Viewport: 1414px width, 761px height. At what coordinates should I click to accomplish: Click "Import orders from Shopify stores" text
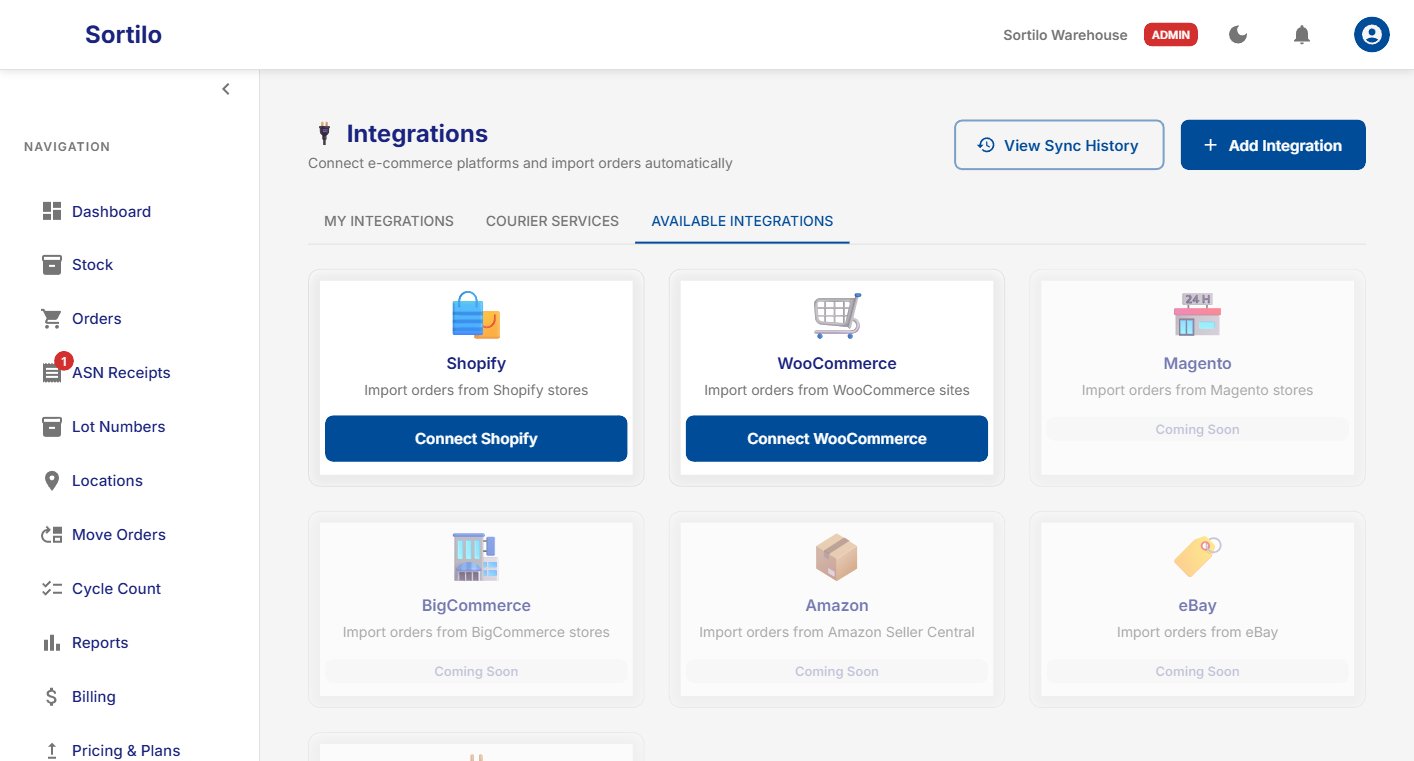476,390
